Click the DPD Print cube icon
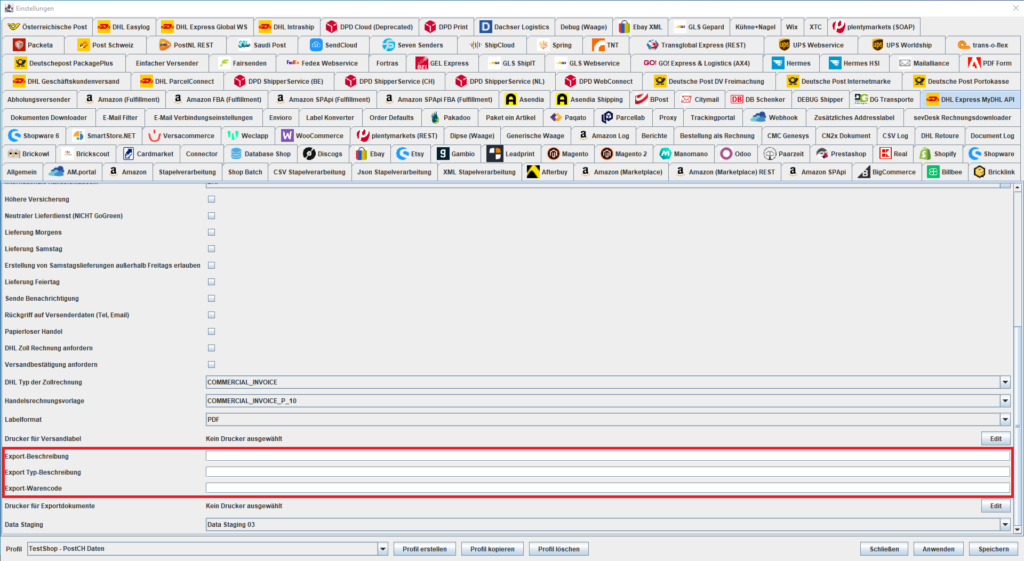Screen dimensions: 1024x561 click(x=430, y=27)
